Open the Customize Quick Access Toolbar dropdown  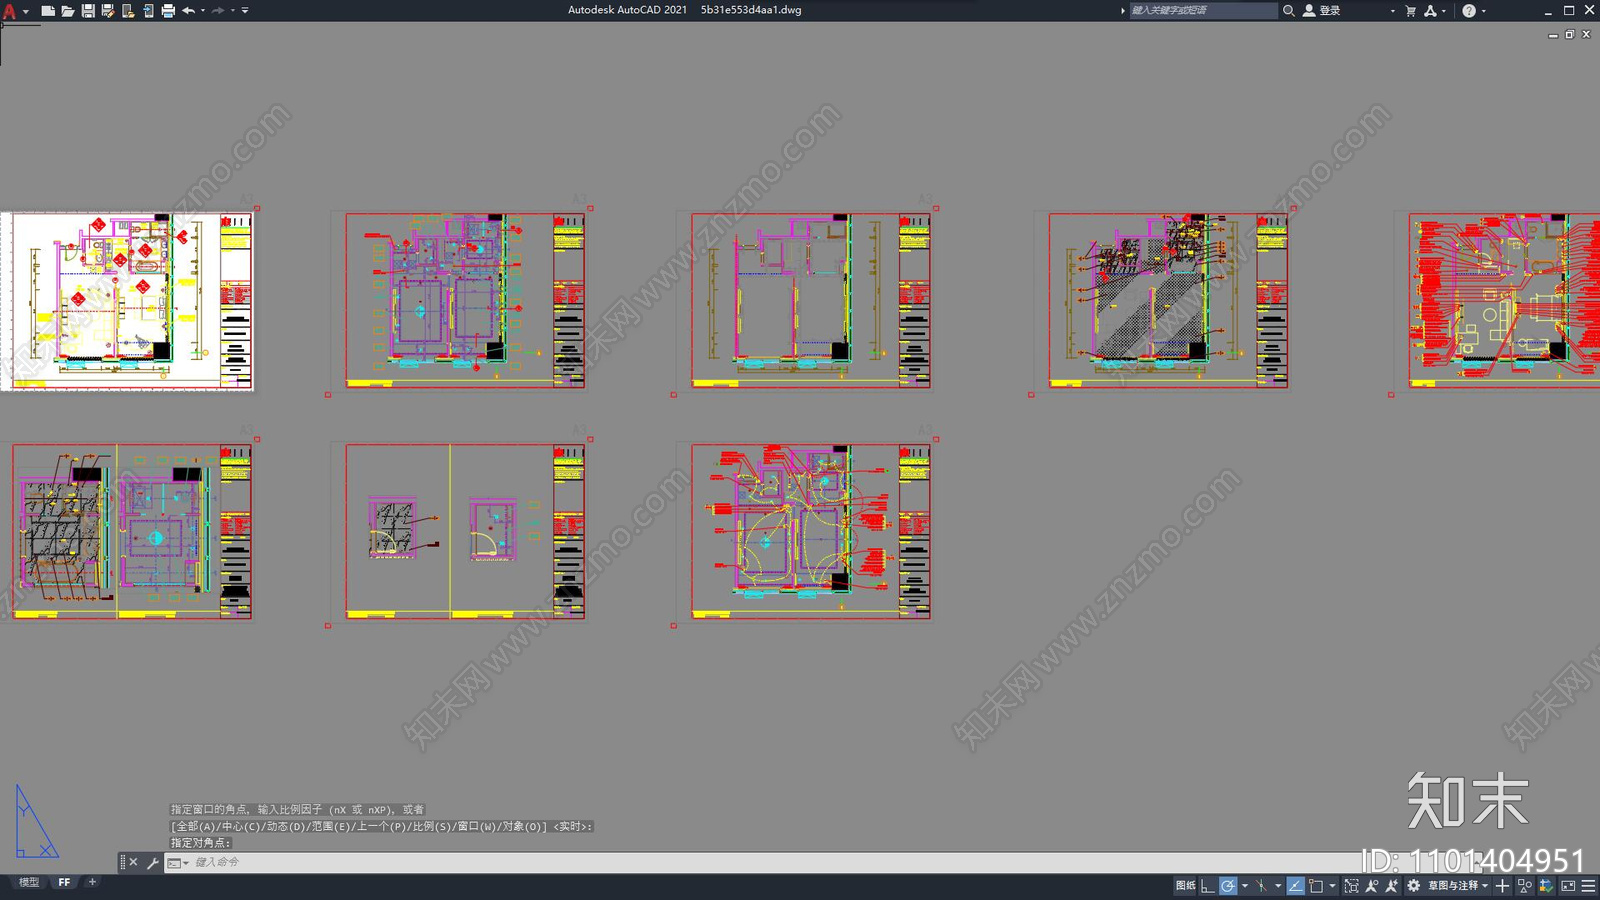(245, 11)
